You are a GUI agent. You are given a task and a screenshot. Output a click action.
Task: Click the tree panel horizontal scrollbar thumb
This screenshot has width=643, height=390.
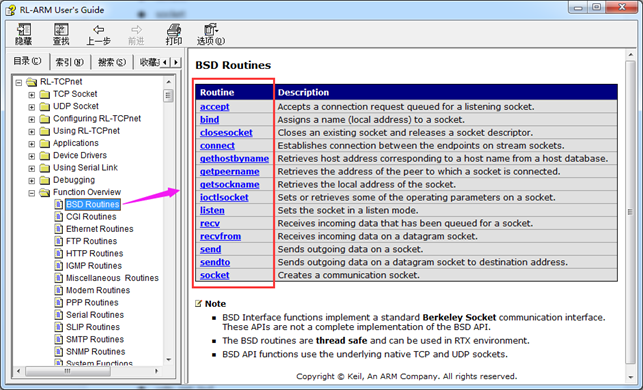[68, 371]
